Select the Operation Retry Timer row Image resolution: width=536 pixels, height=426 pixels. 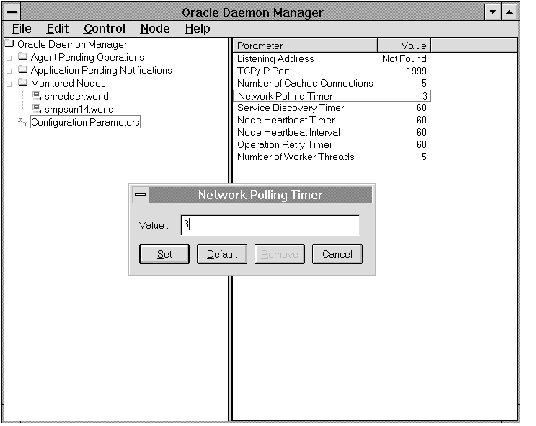pyautogui.click(x=332, y=145)
